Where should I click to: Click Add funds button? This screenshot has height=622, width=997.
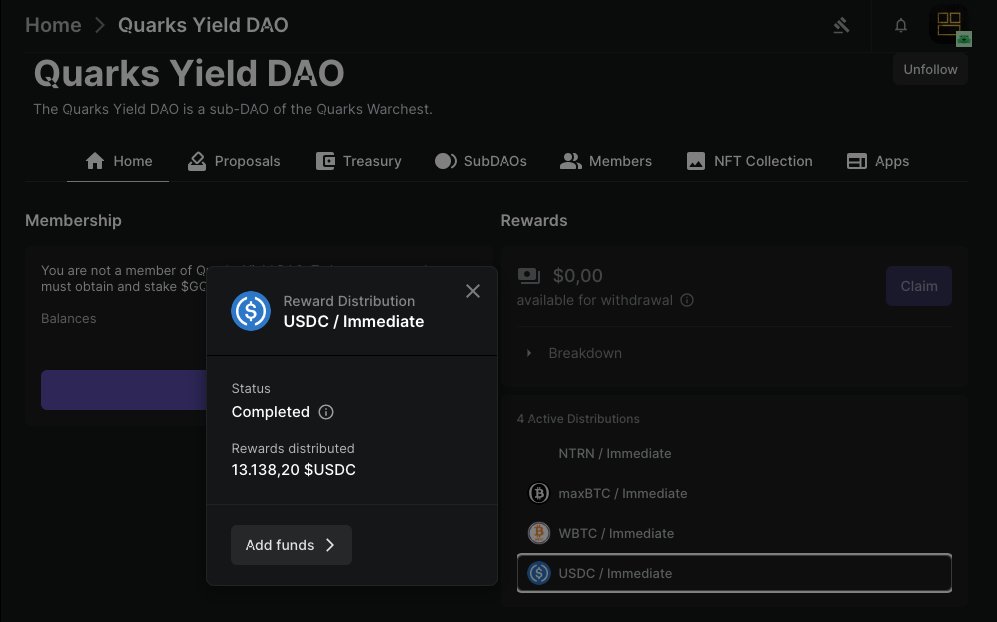click(x=291, y=545)
